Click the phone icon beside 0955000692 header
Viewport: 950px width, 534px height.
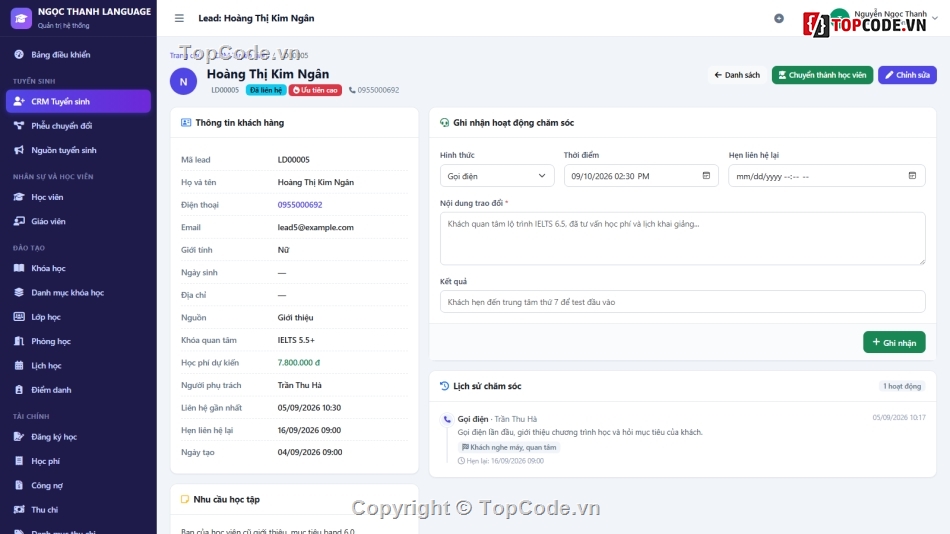352,90
